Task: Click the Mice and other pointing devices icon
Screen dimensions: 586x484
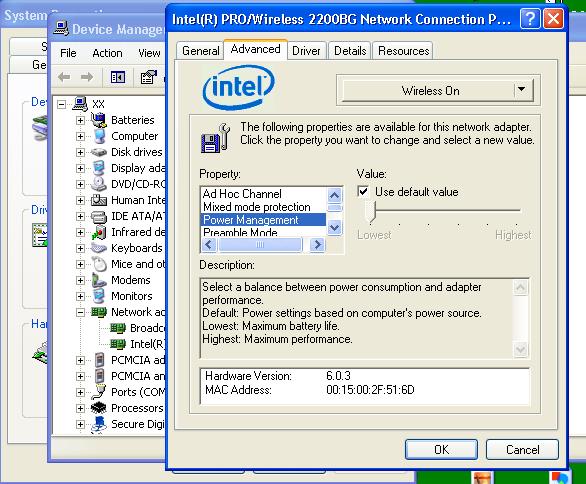Action: click(x=100, y=264)
